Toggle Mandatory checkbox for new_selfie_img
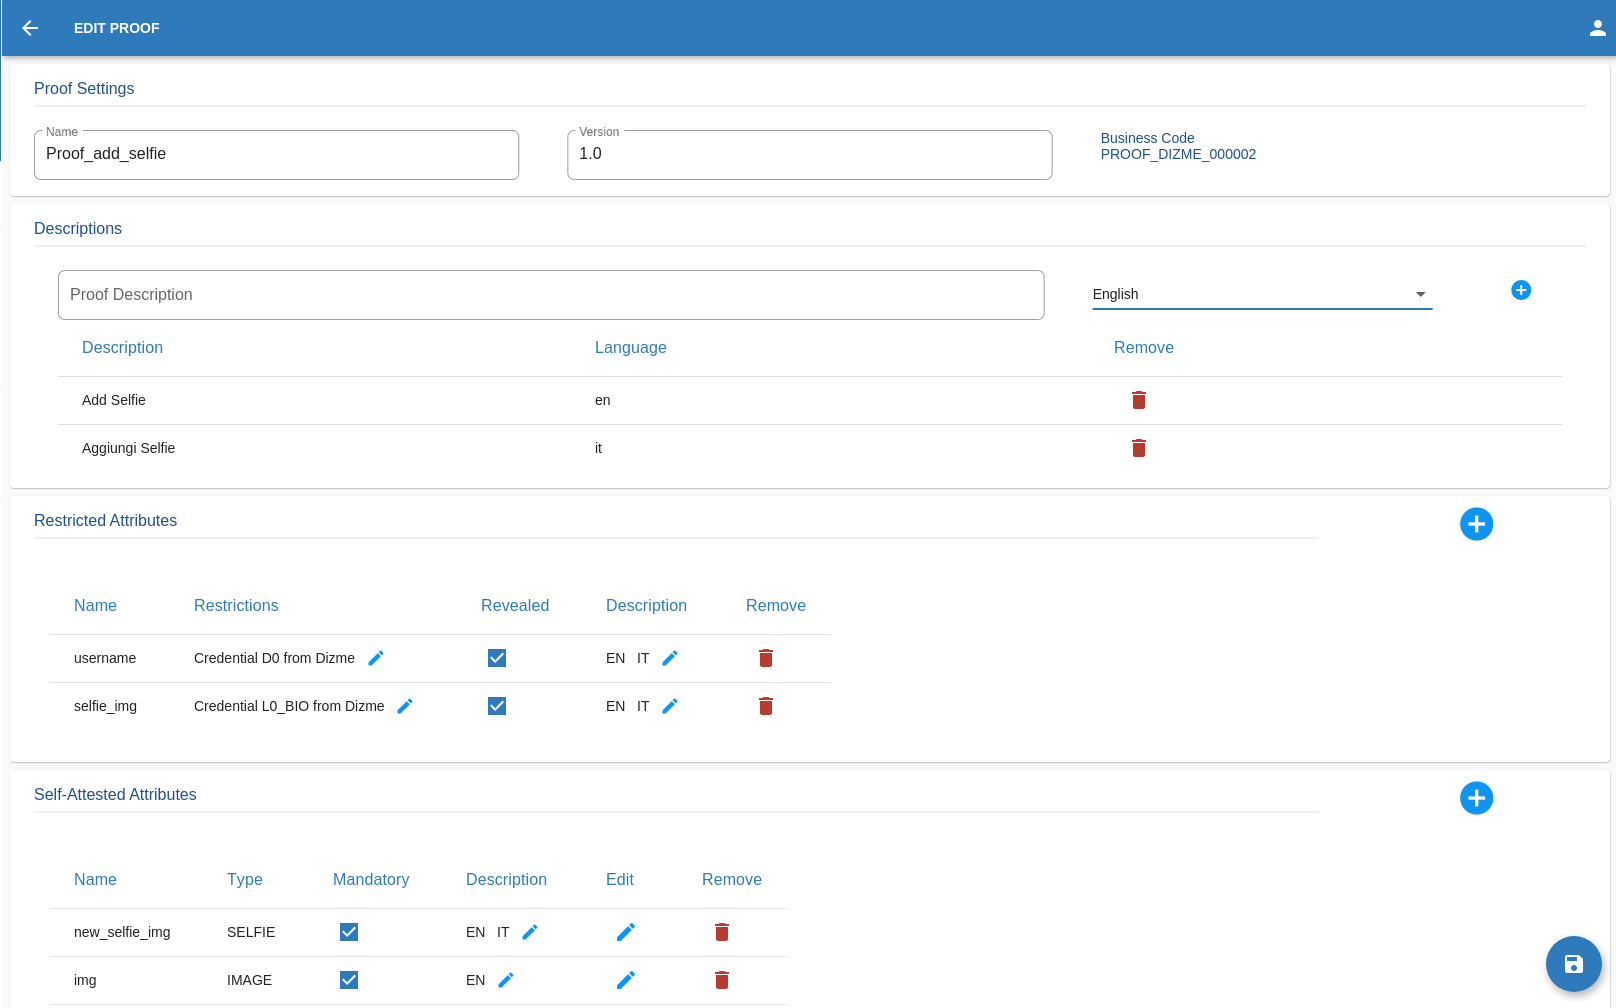Image resolution: width=1616 pixels, height=1008 pixels. (349, 932)
